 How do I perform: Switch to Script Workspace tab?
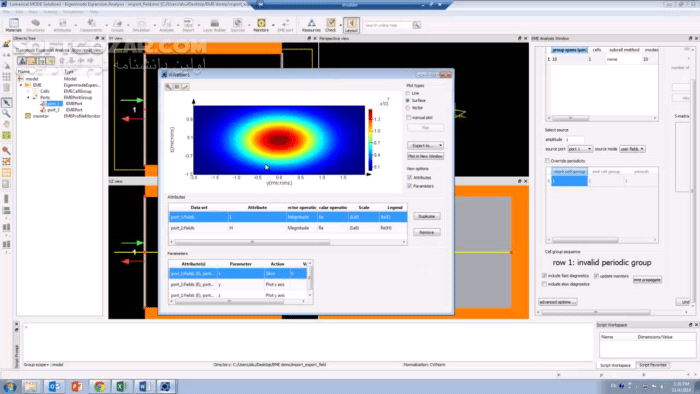point(615,365)
